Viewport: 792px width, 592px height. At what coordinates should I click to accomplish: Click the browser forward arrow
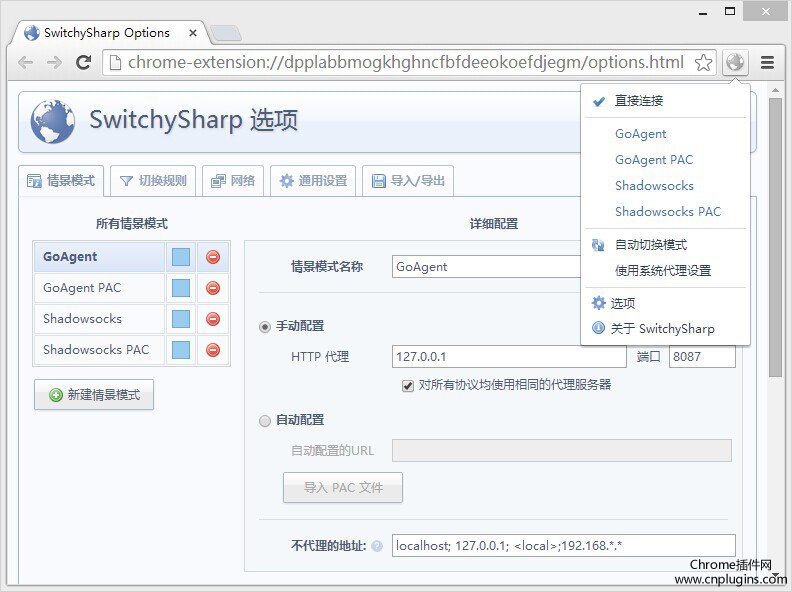click(x=54, y=63)
